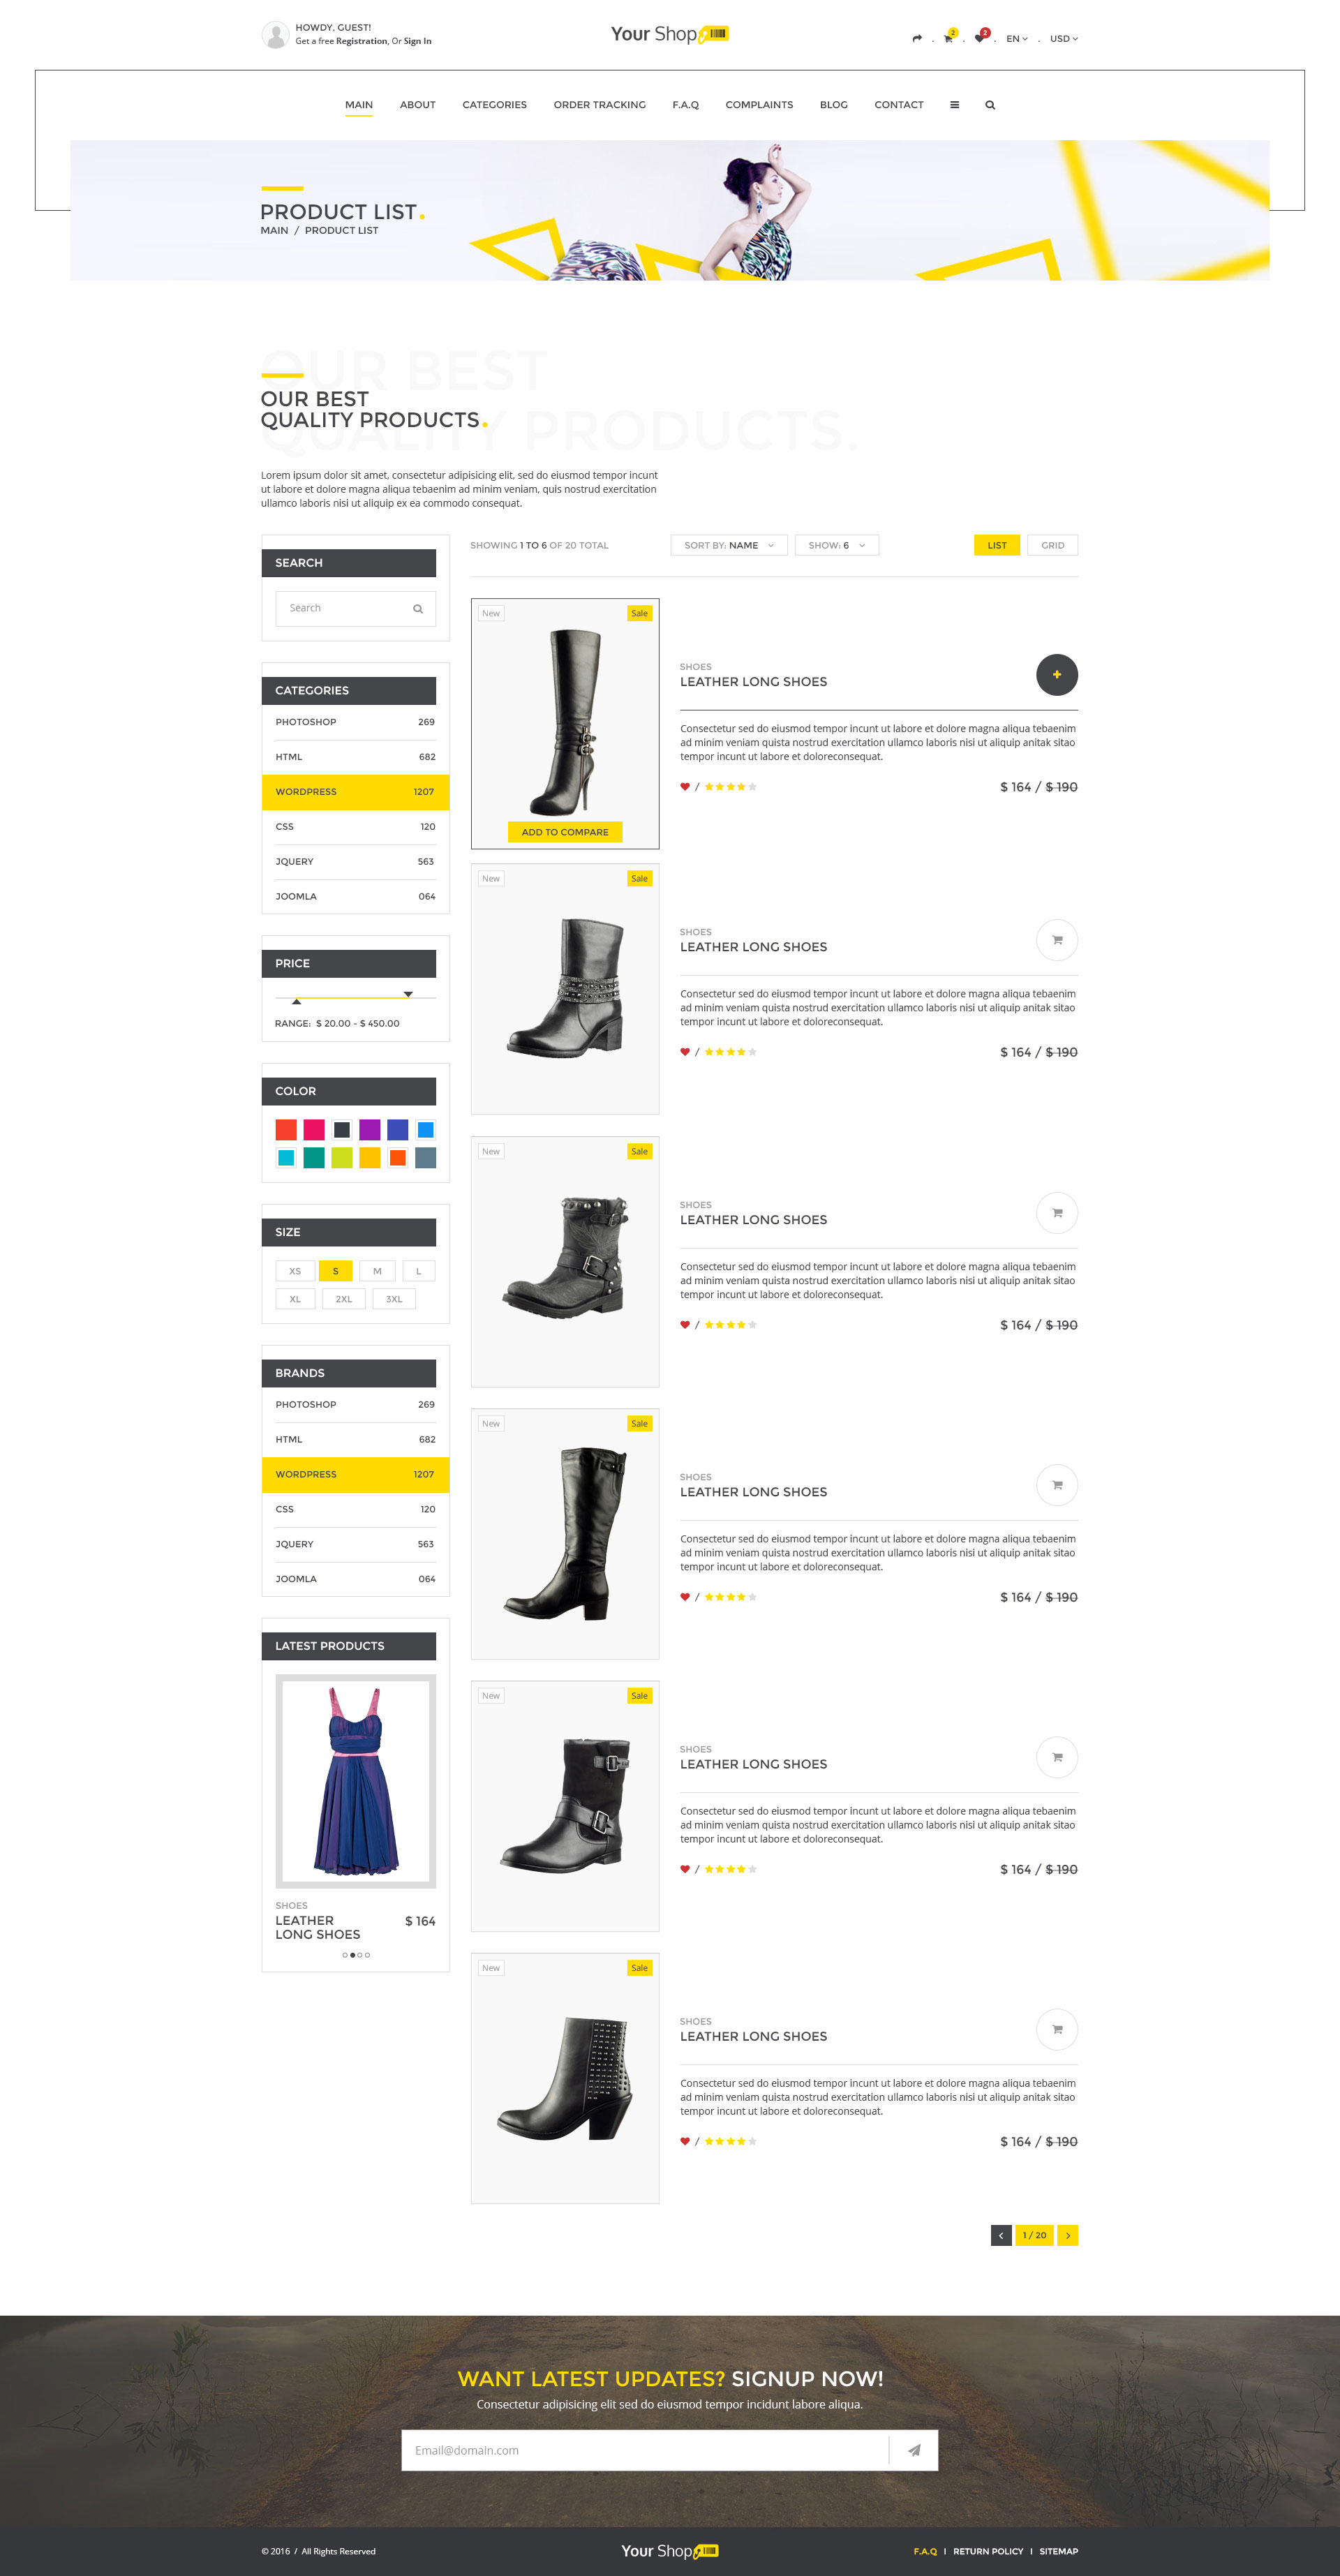Click the ADD TO COMPARE button
Screen dimensions: 1340x2576
tap(565, 832)
